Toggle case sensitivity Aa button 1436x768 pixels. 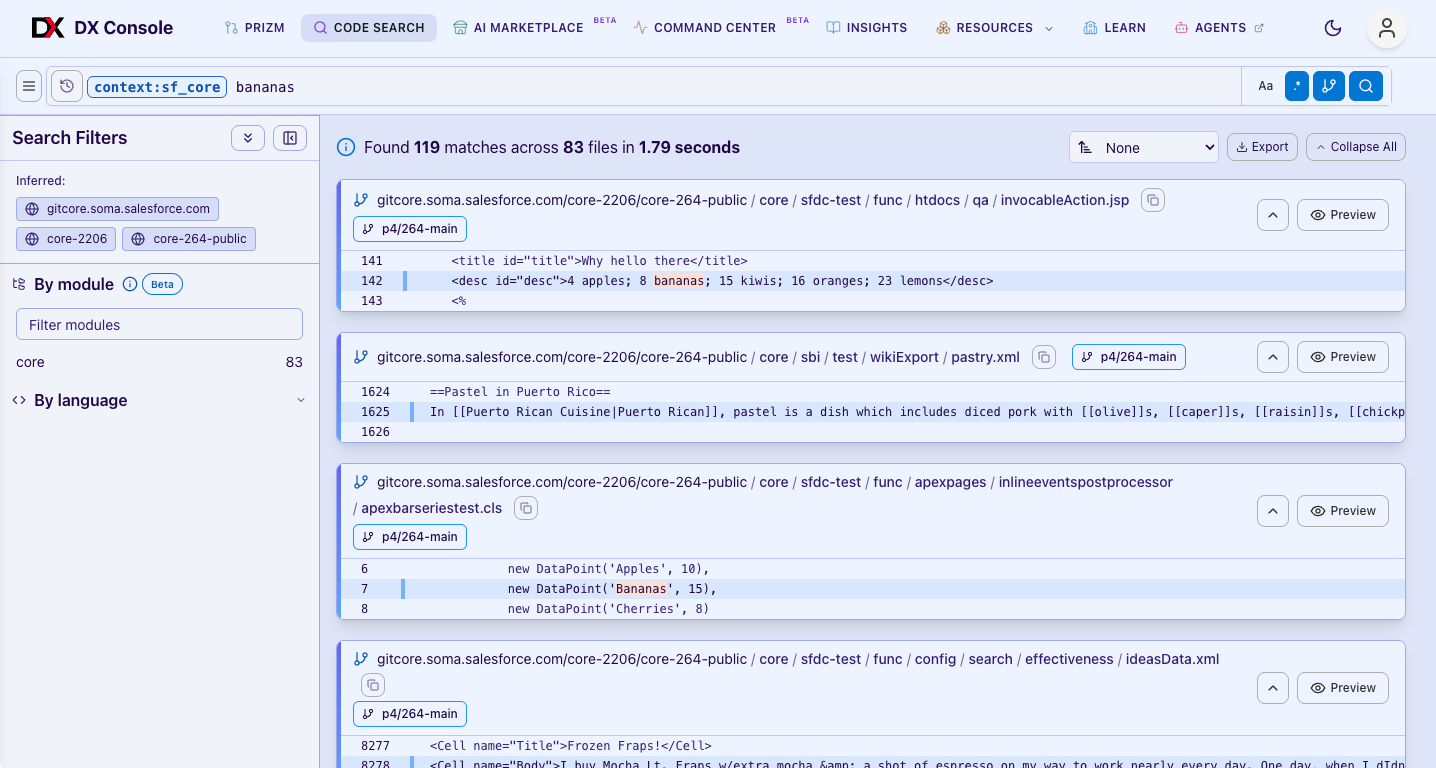pyautogui.click(x=1266, y=86)
